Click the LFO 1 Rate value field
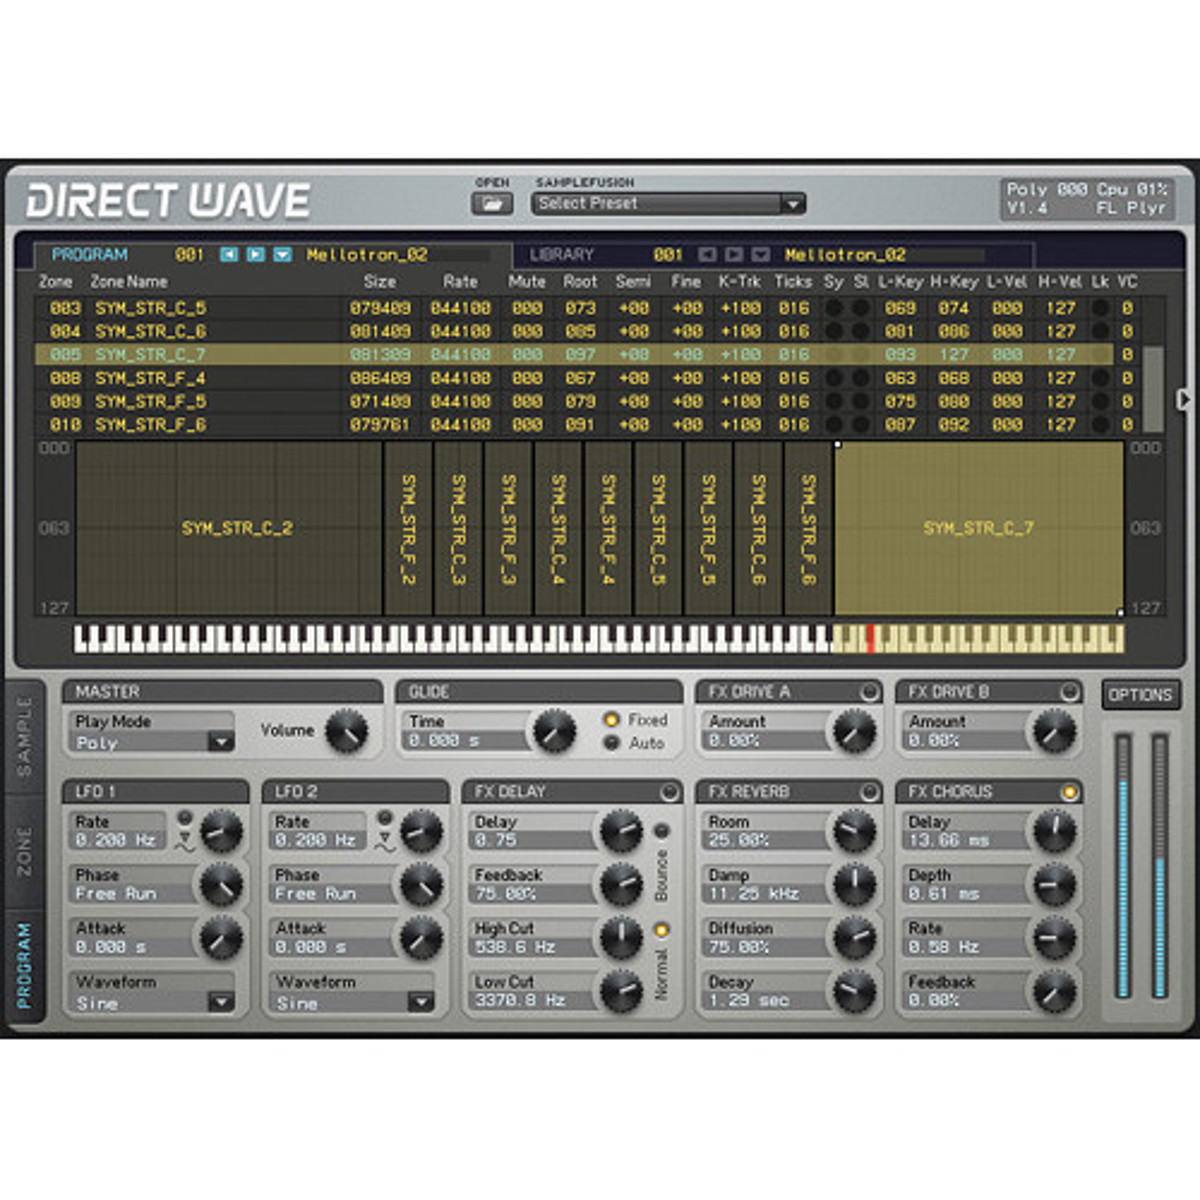This screenshot has width=1200, height=1200. click(x=117, y=840)
